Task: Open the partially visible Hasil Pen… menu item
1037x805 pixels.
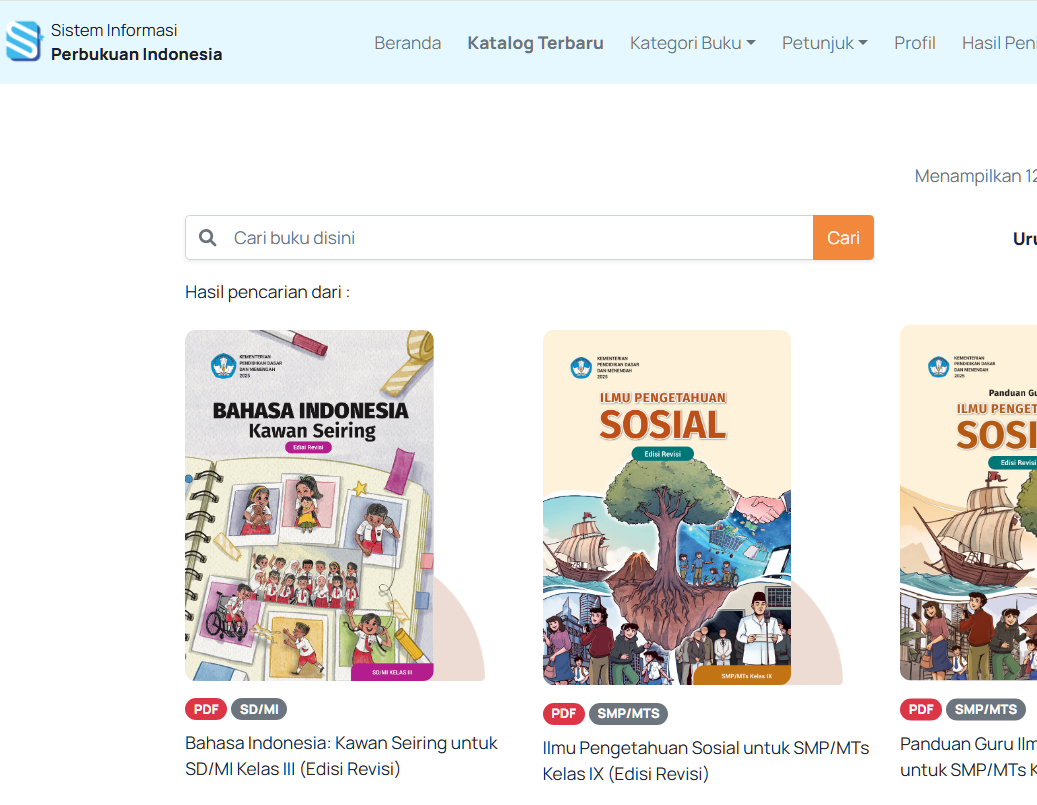Action: (x=999, y=43)
